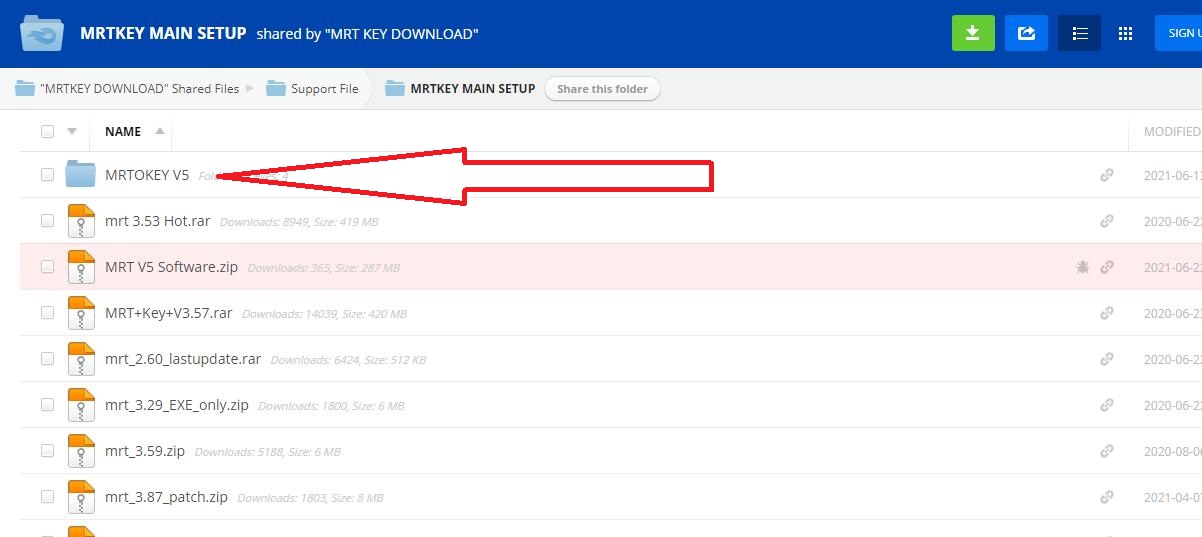Click modified date of MRT V5 Software.zip
Image resolution: width=1202 pixels, height=537 pixels.
tap(1172, 267)
